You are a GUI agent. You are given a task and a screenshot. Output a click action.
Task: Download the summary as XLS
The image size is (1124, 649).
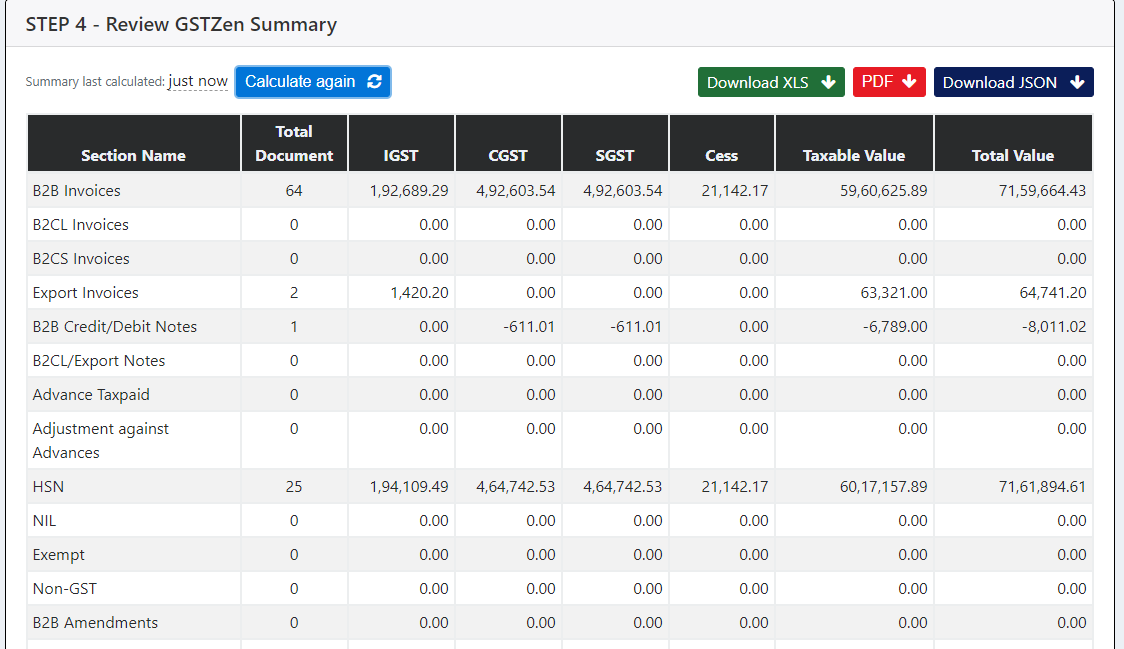tap(770, 83)
